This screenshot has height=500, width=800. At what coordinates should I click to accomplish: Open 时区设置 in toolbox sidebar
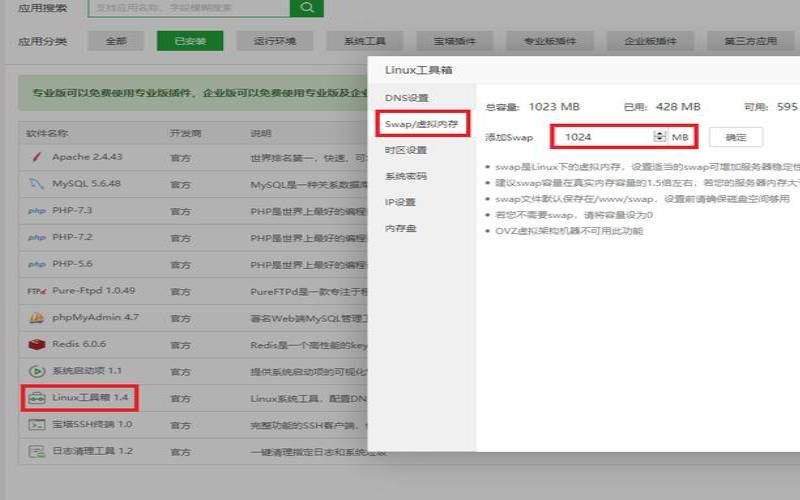[x=406, y=150]
